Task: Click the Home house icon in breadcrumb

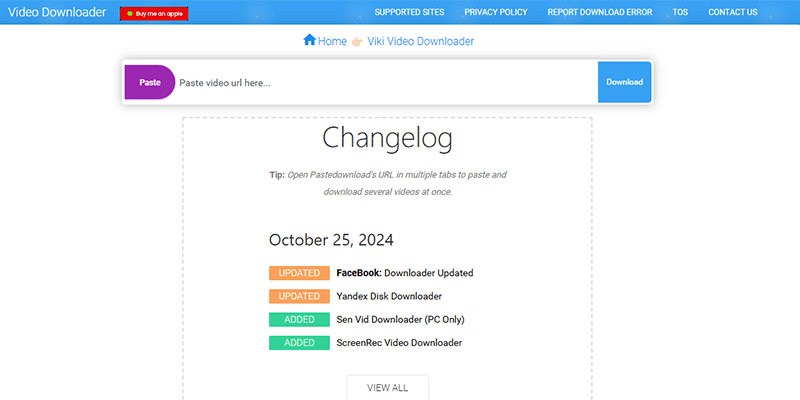Action: pyautogui.click(x=309, y=41)
